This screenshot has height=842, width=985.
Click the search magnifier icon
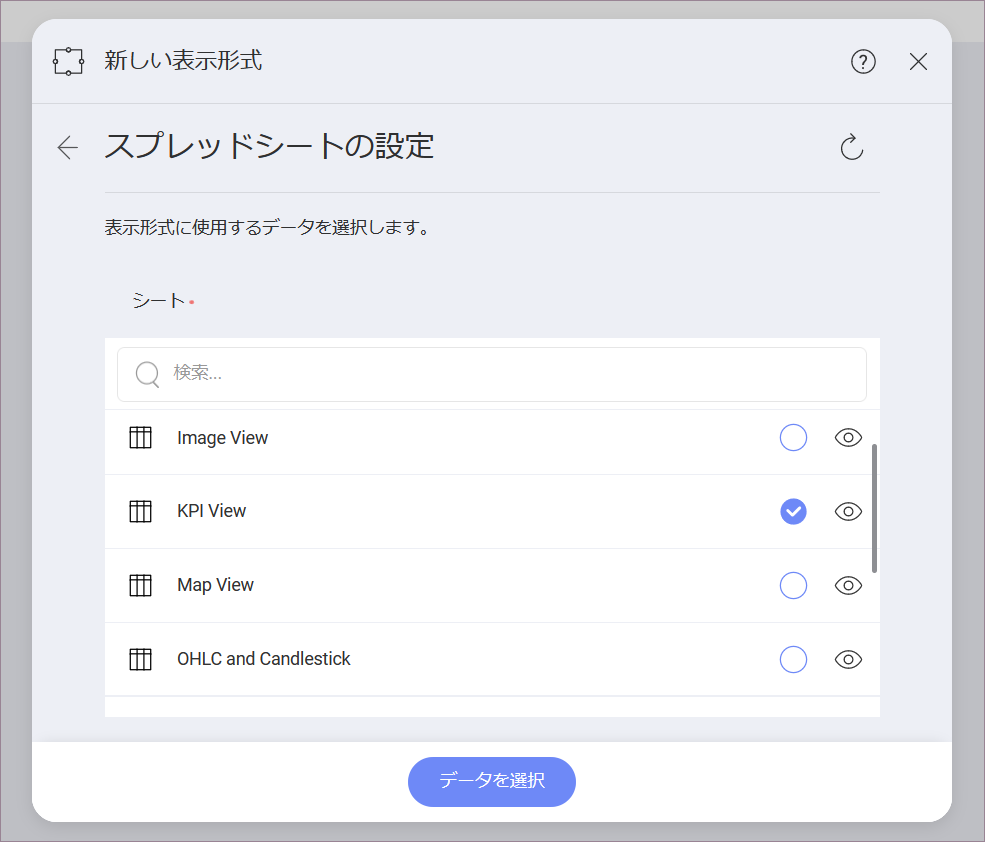coord(148,375)
